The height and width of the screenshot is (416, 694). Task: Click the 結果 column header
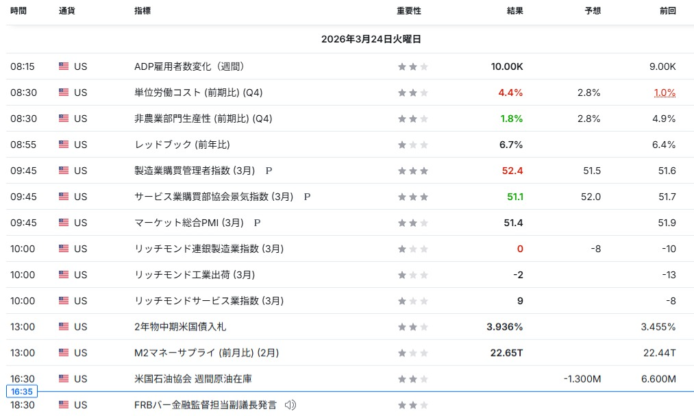point(514,11)
